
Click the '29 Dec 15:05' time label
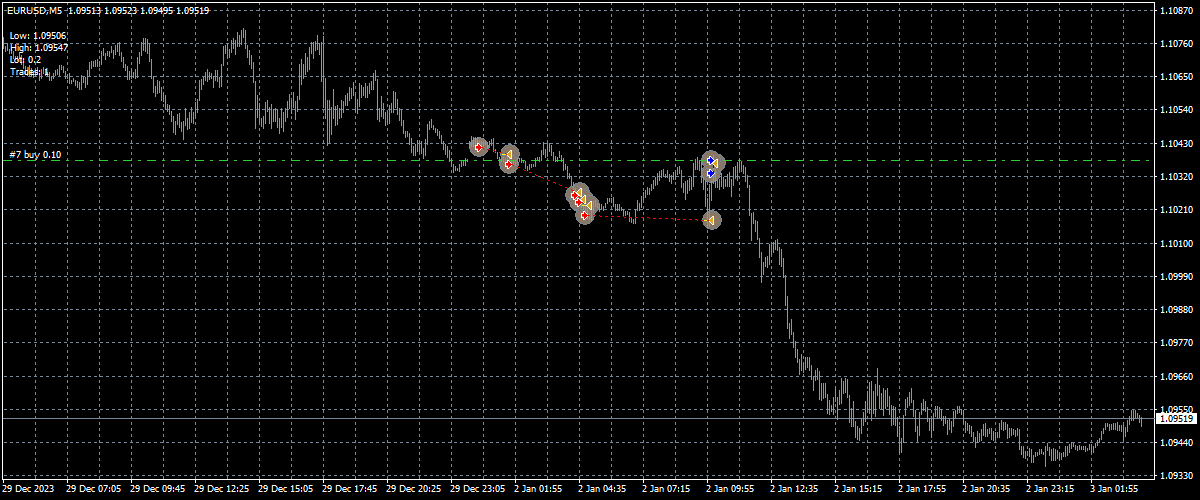285,490
